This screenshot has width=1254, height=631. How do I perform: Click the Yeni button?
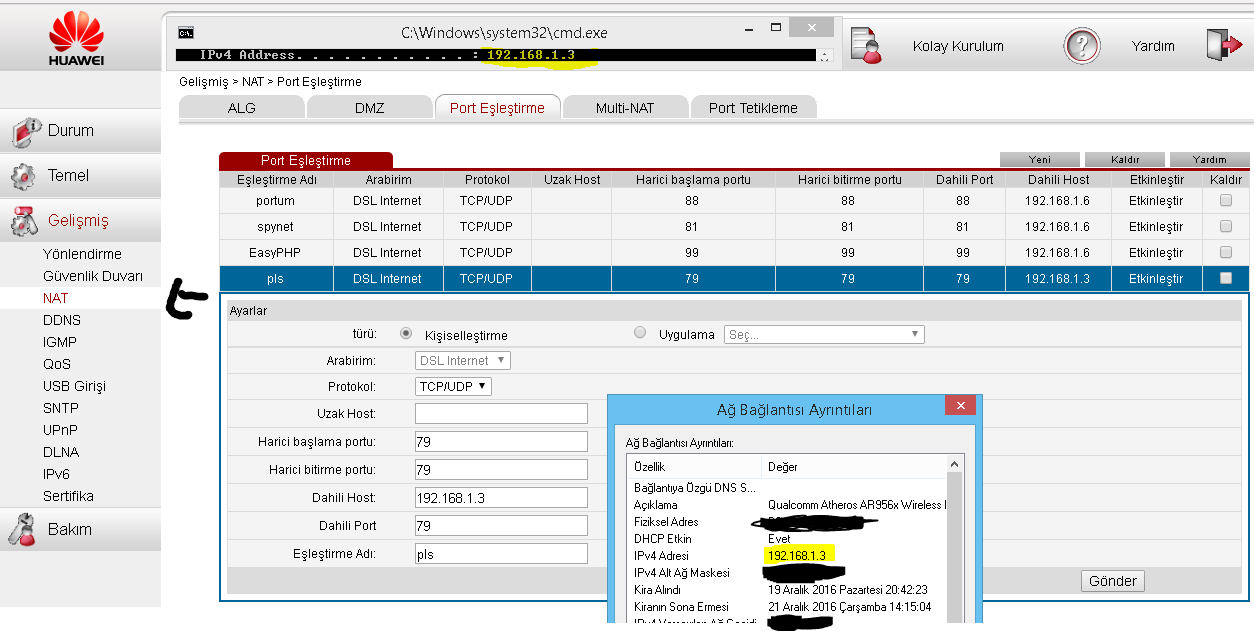1040,159
